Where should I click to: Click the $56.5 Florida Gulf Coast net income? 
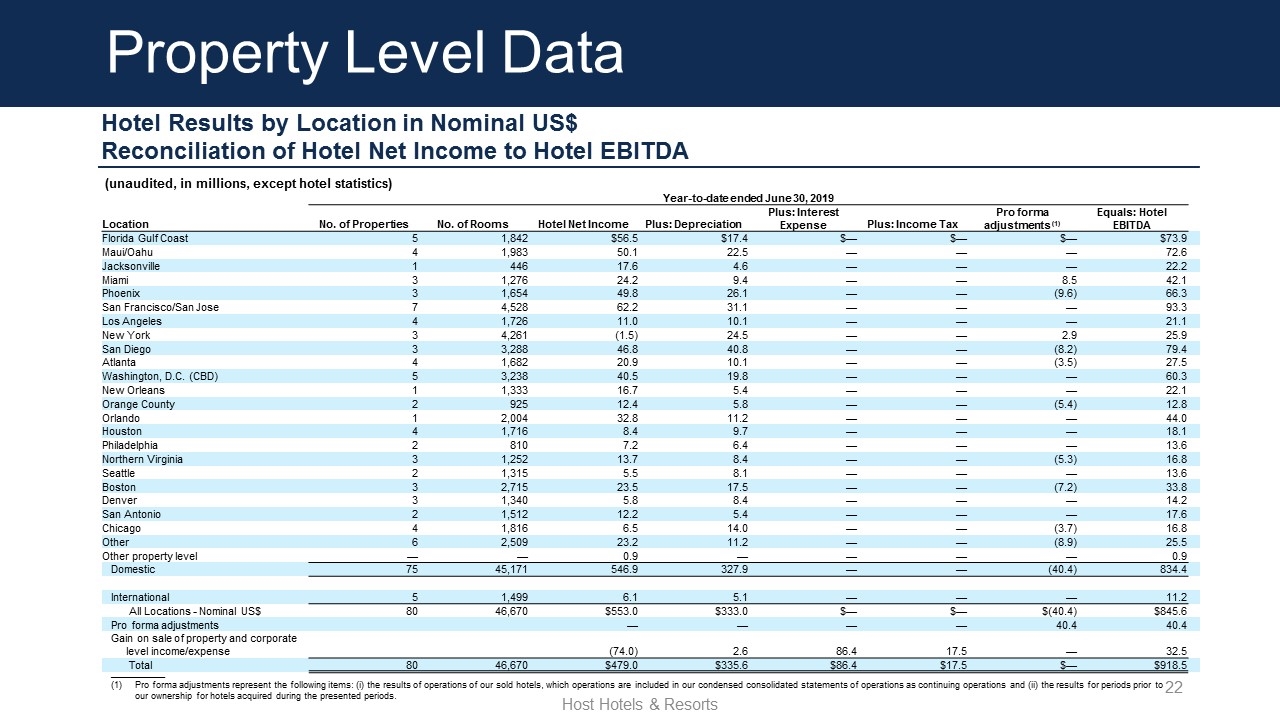point(624,238)
